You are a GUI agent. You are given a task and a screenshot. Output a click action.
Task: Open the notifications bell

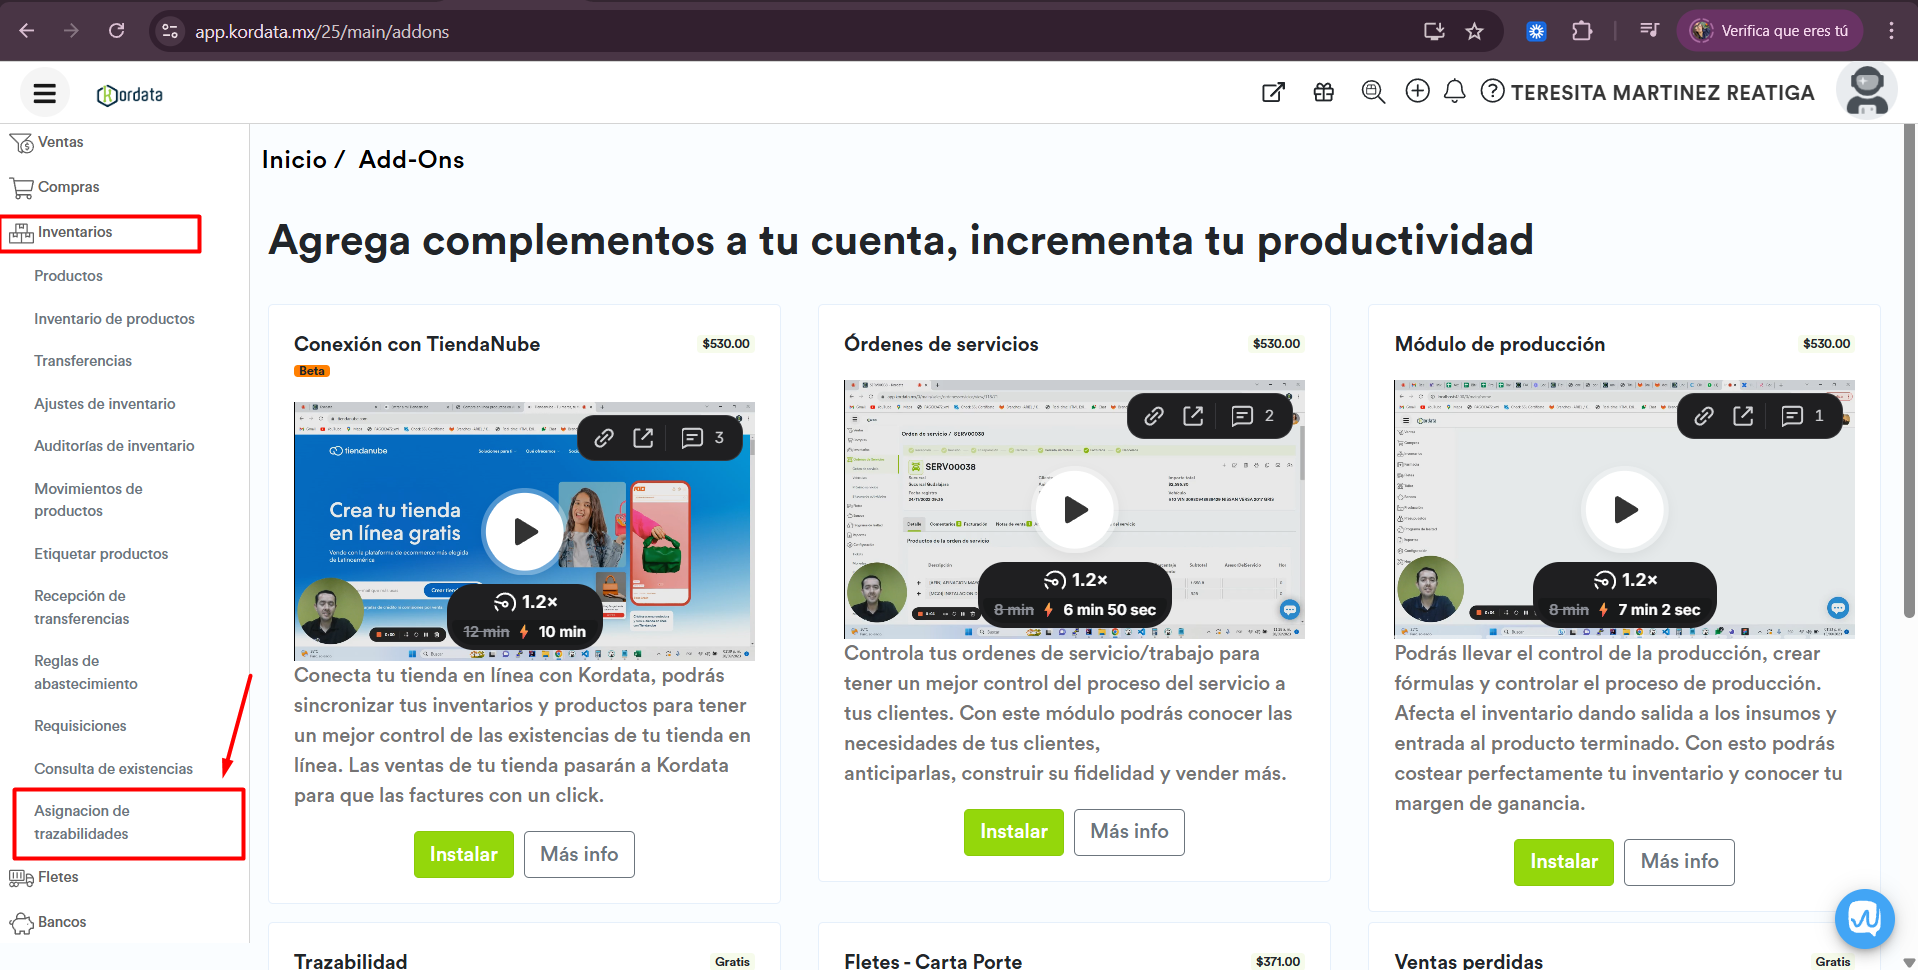1455,92
